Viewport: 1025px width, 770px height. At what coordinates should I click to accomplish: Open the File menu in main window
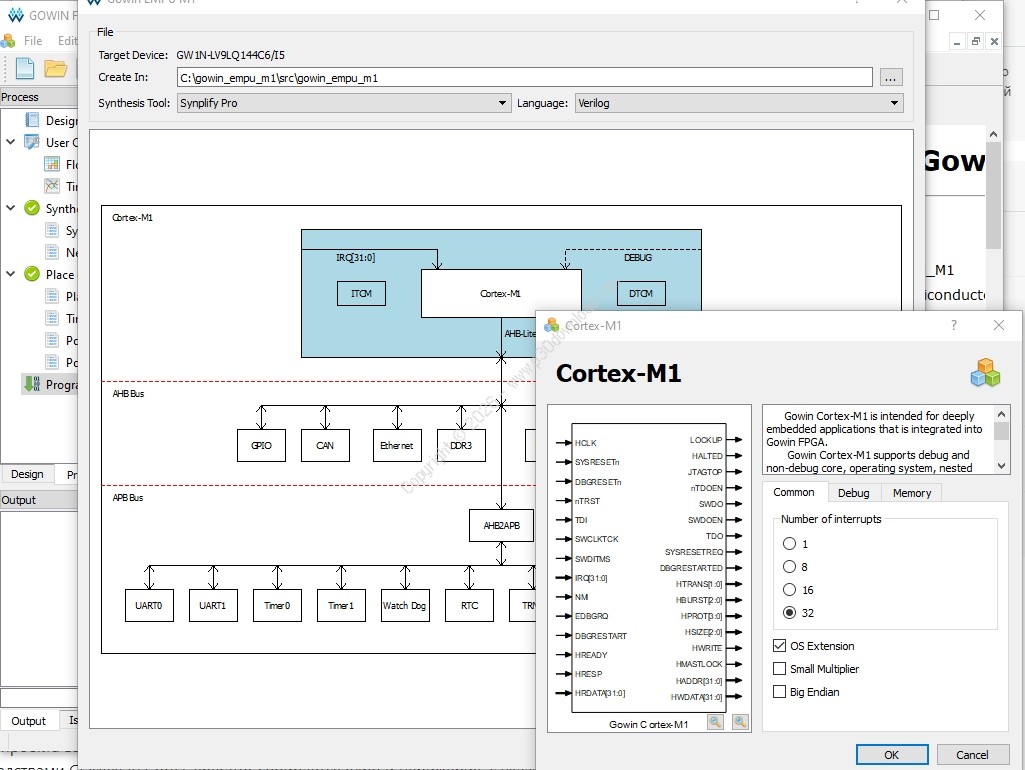pos(33,41)
